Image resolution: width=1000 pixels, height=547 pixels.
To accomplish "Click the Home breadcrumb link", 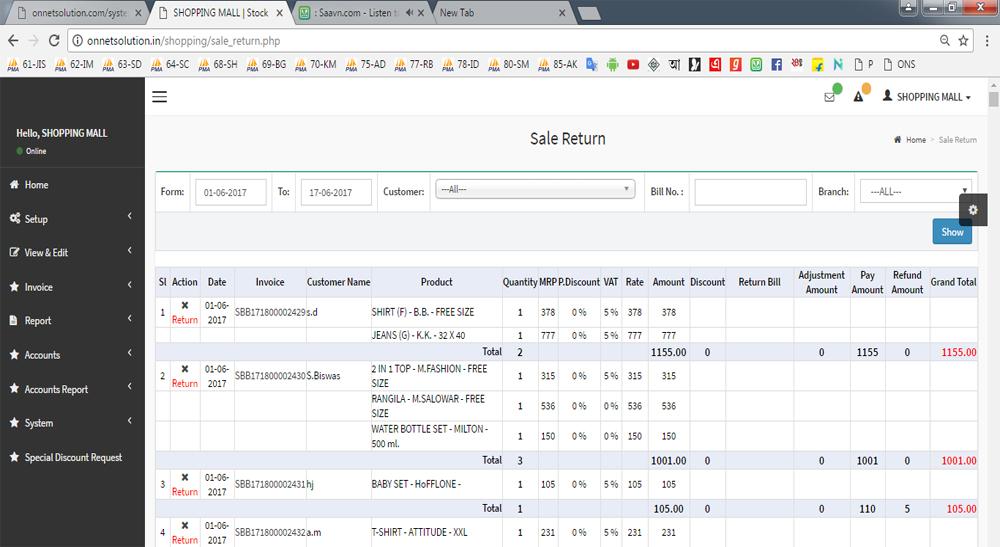I will pyautogui.click(x=916, y=140).
